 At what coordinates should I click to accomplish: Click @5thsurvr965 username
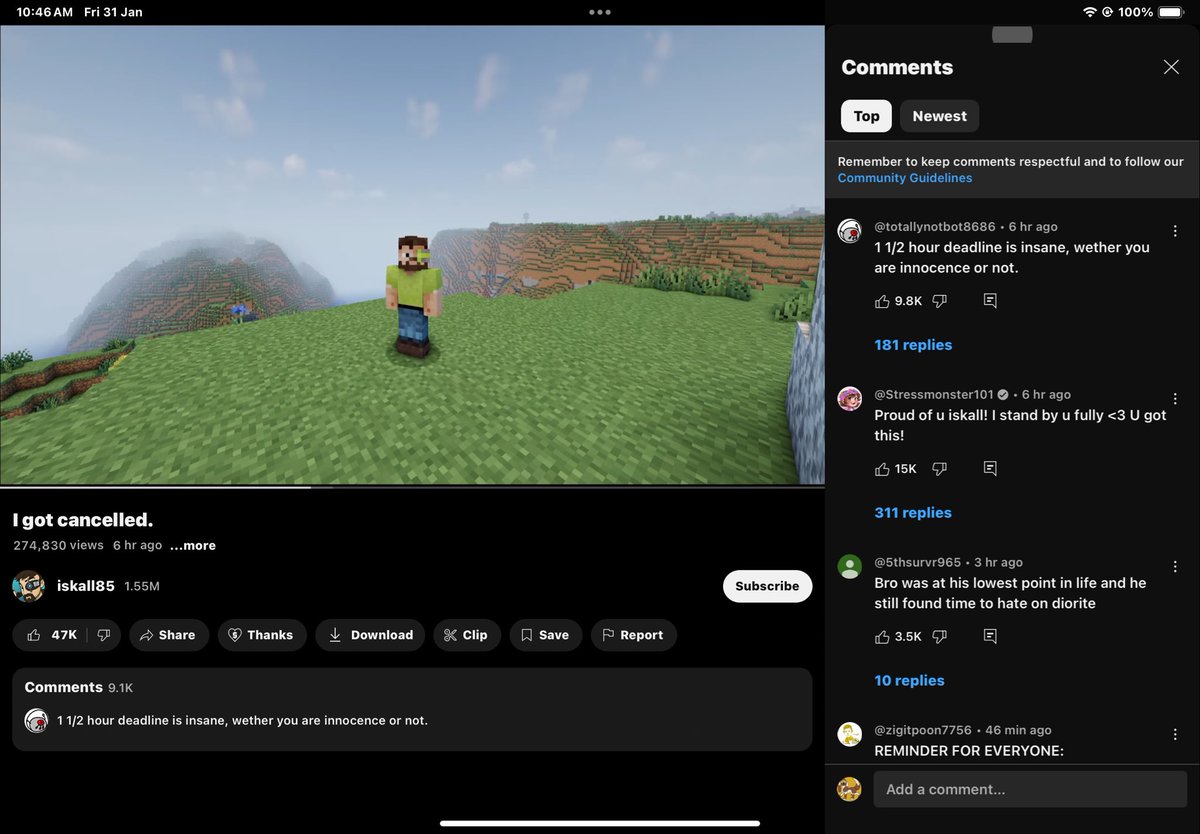click(917, 563)
